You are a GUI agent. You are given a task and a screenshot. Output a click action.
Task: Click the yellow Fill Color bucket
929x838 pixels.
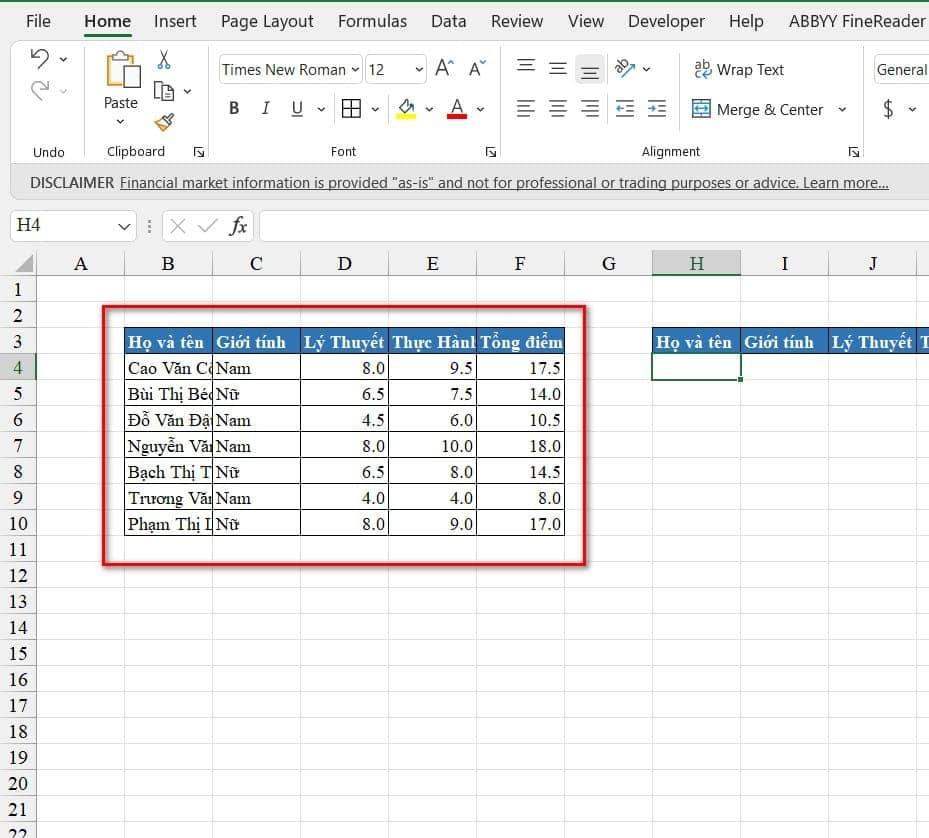click(406, 108)
